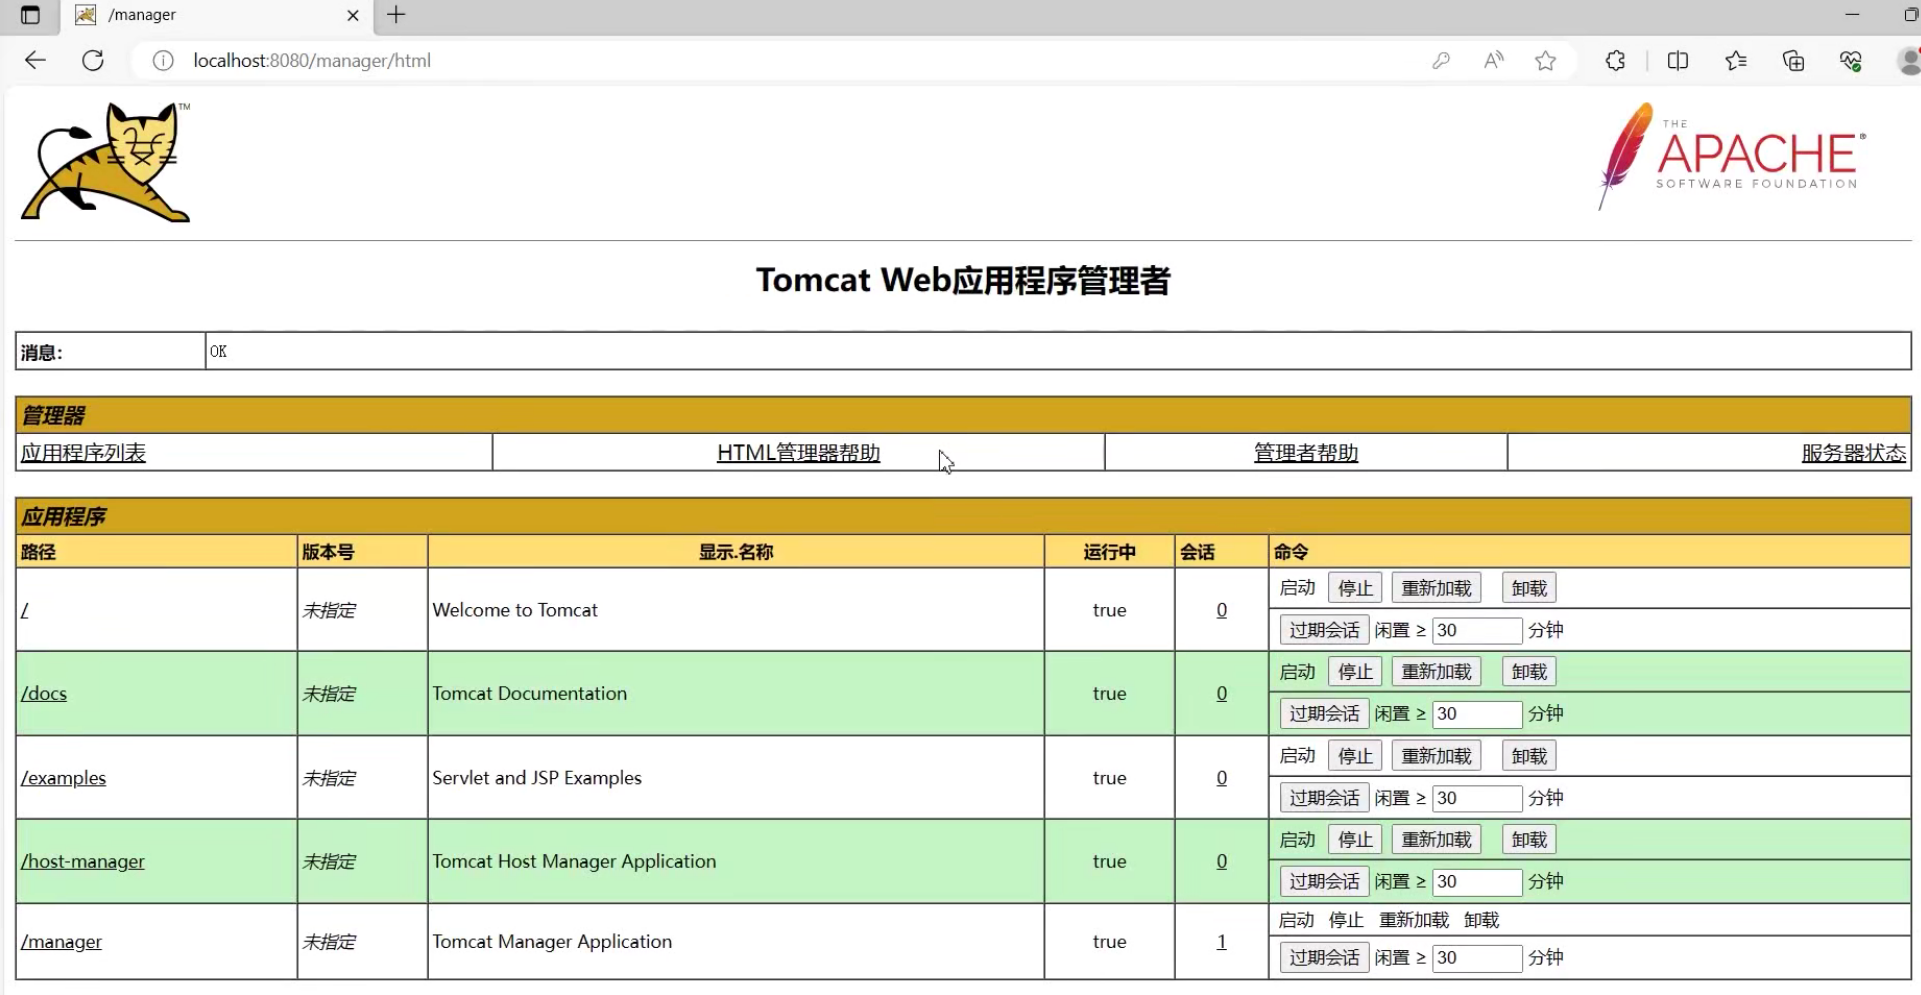Image resolution: width=1921 pixels, height=995 pixels.
Task: Open the /docs application link
Action: point(44,693)
